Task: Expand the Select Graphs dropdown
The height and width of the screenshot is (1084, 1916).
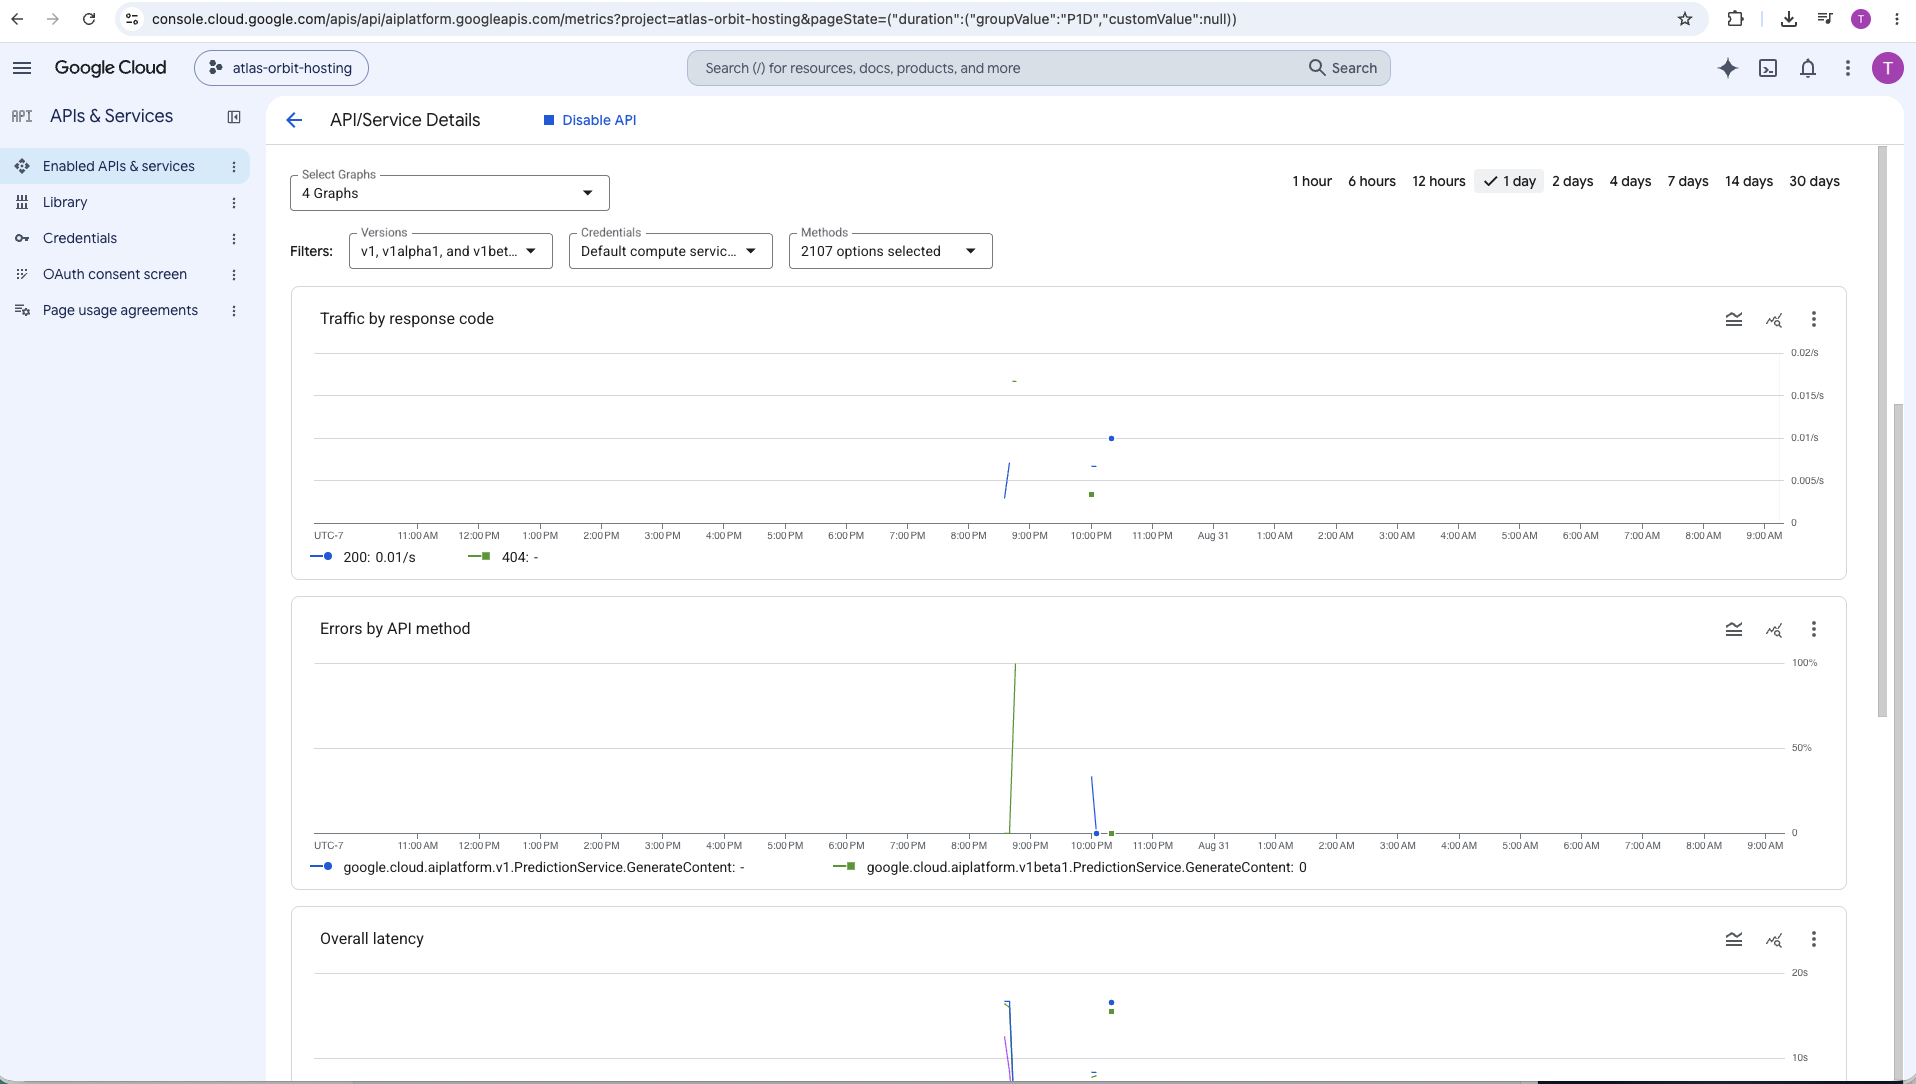Action: (x=450, y=193)
